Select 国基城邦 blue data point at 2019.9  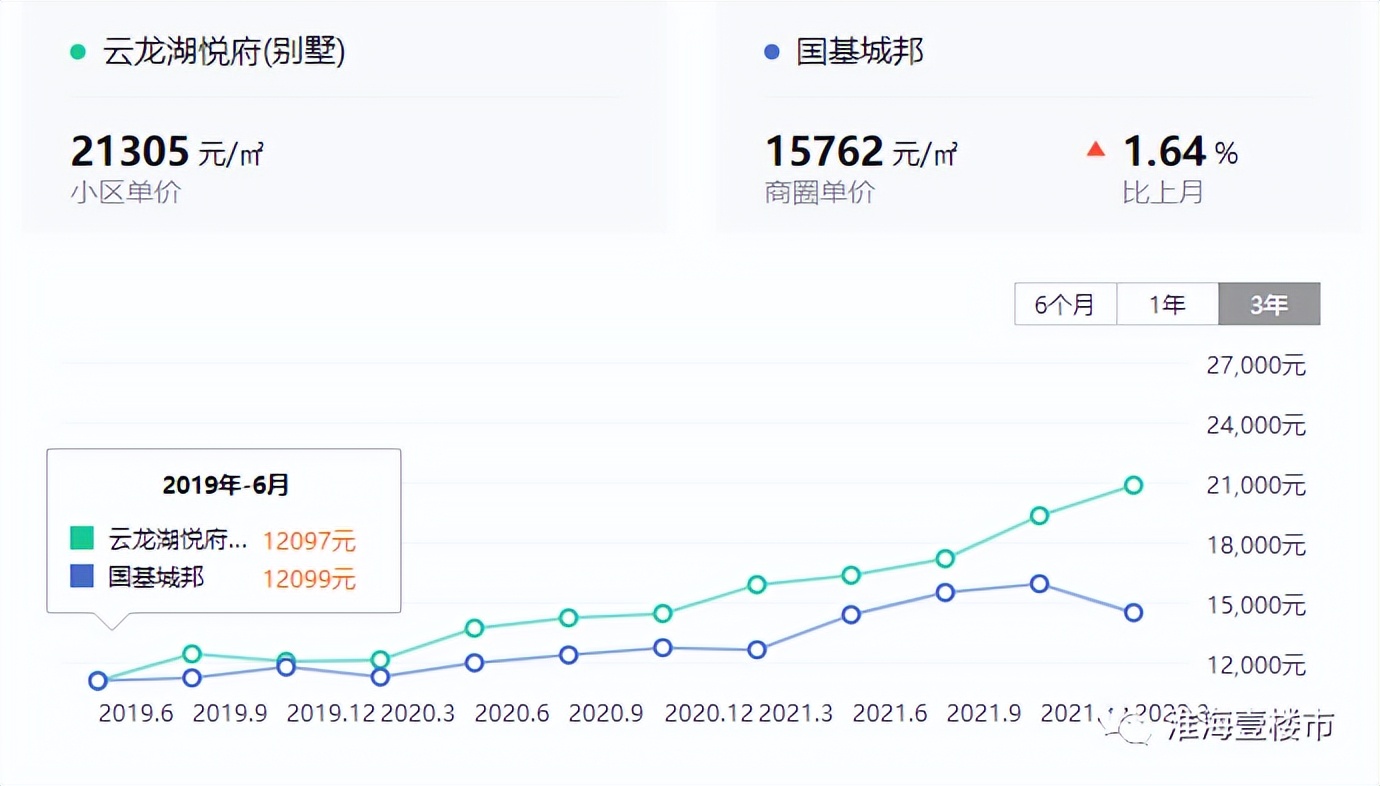pos(192,678)
